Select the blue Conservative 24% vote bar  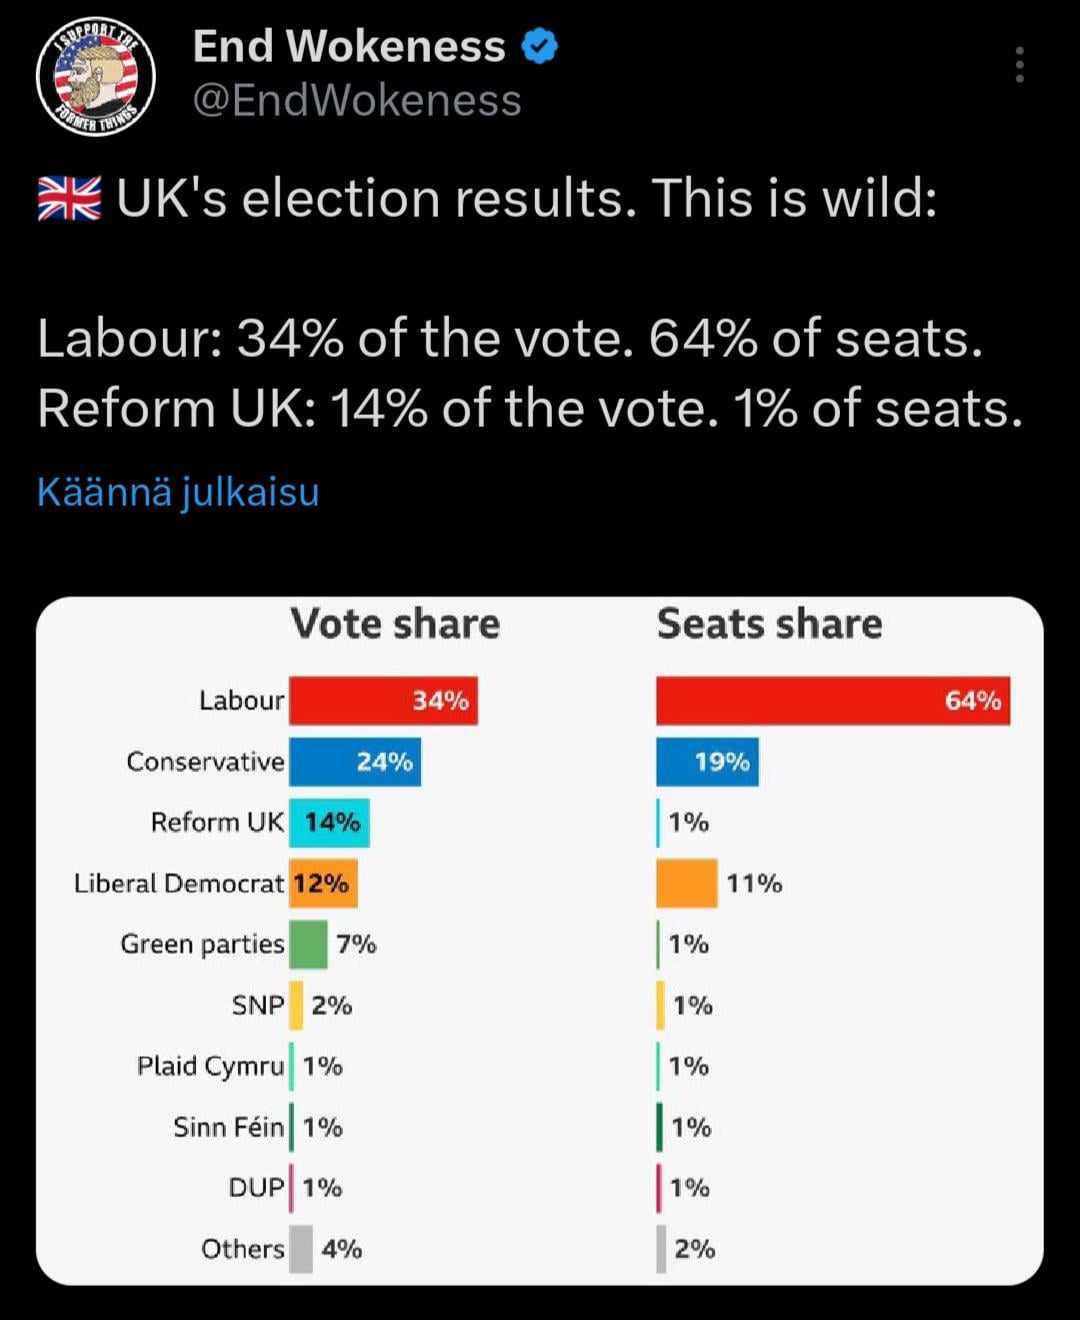(354, 762)
